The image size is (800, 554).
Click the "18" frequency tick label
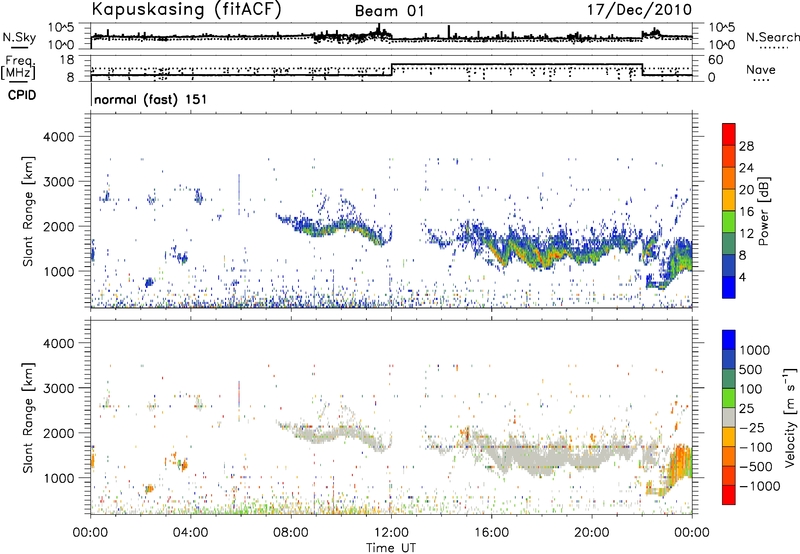(x=66, y=60)
